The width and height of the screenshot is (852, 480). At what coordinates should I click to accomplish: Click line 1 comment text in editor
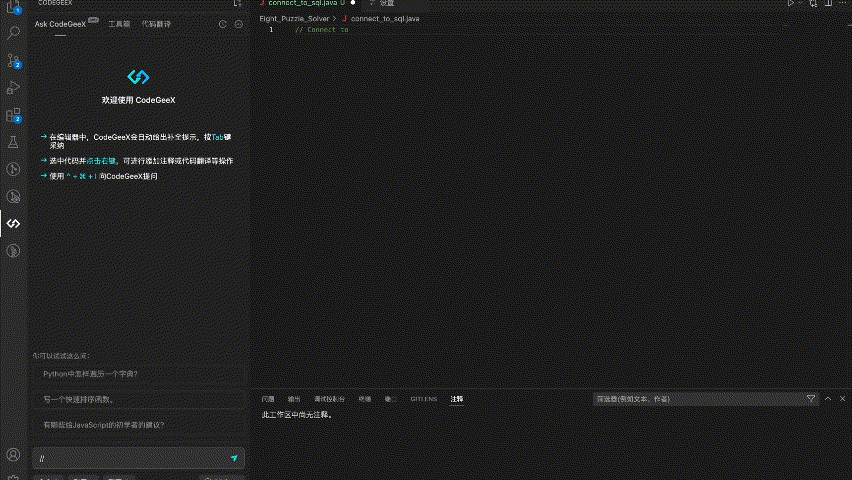[x=322, y=30]
